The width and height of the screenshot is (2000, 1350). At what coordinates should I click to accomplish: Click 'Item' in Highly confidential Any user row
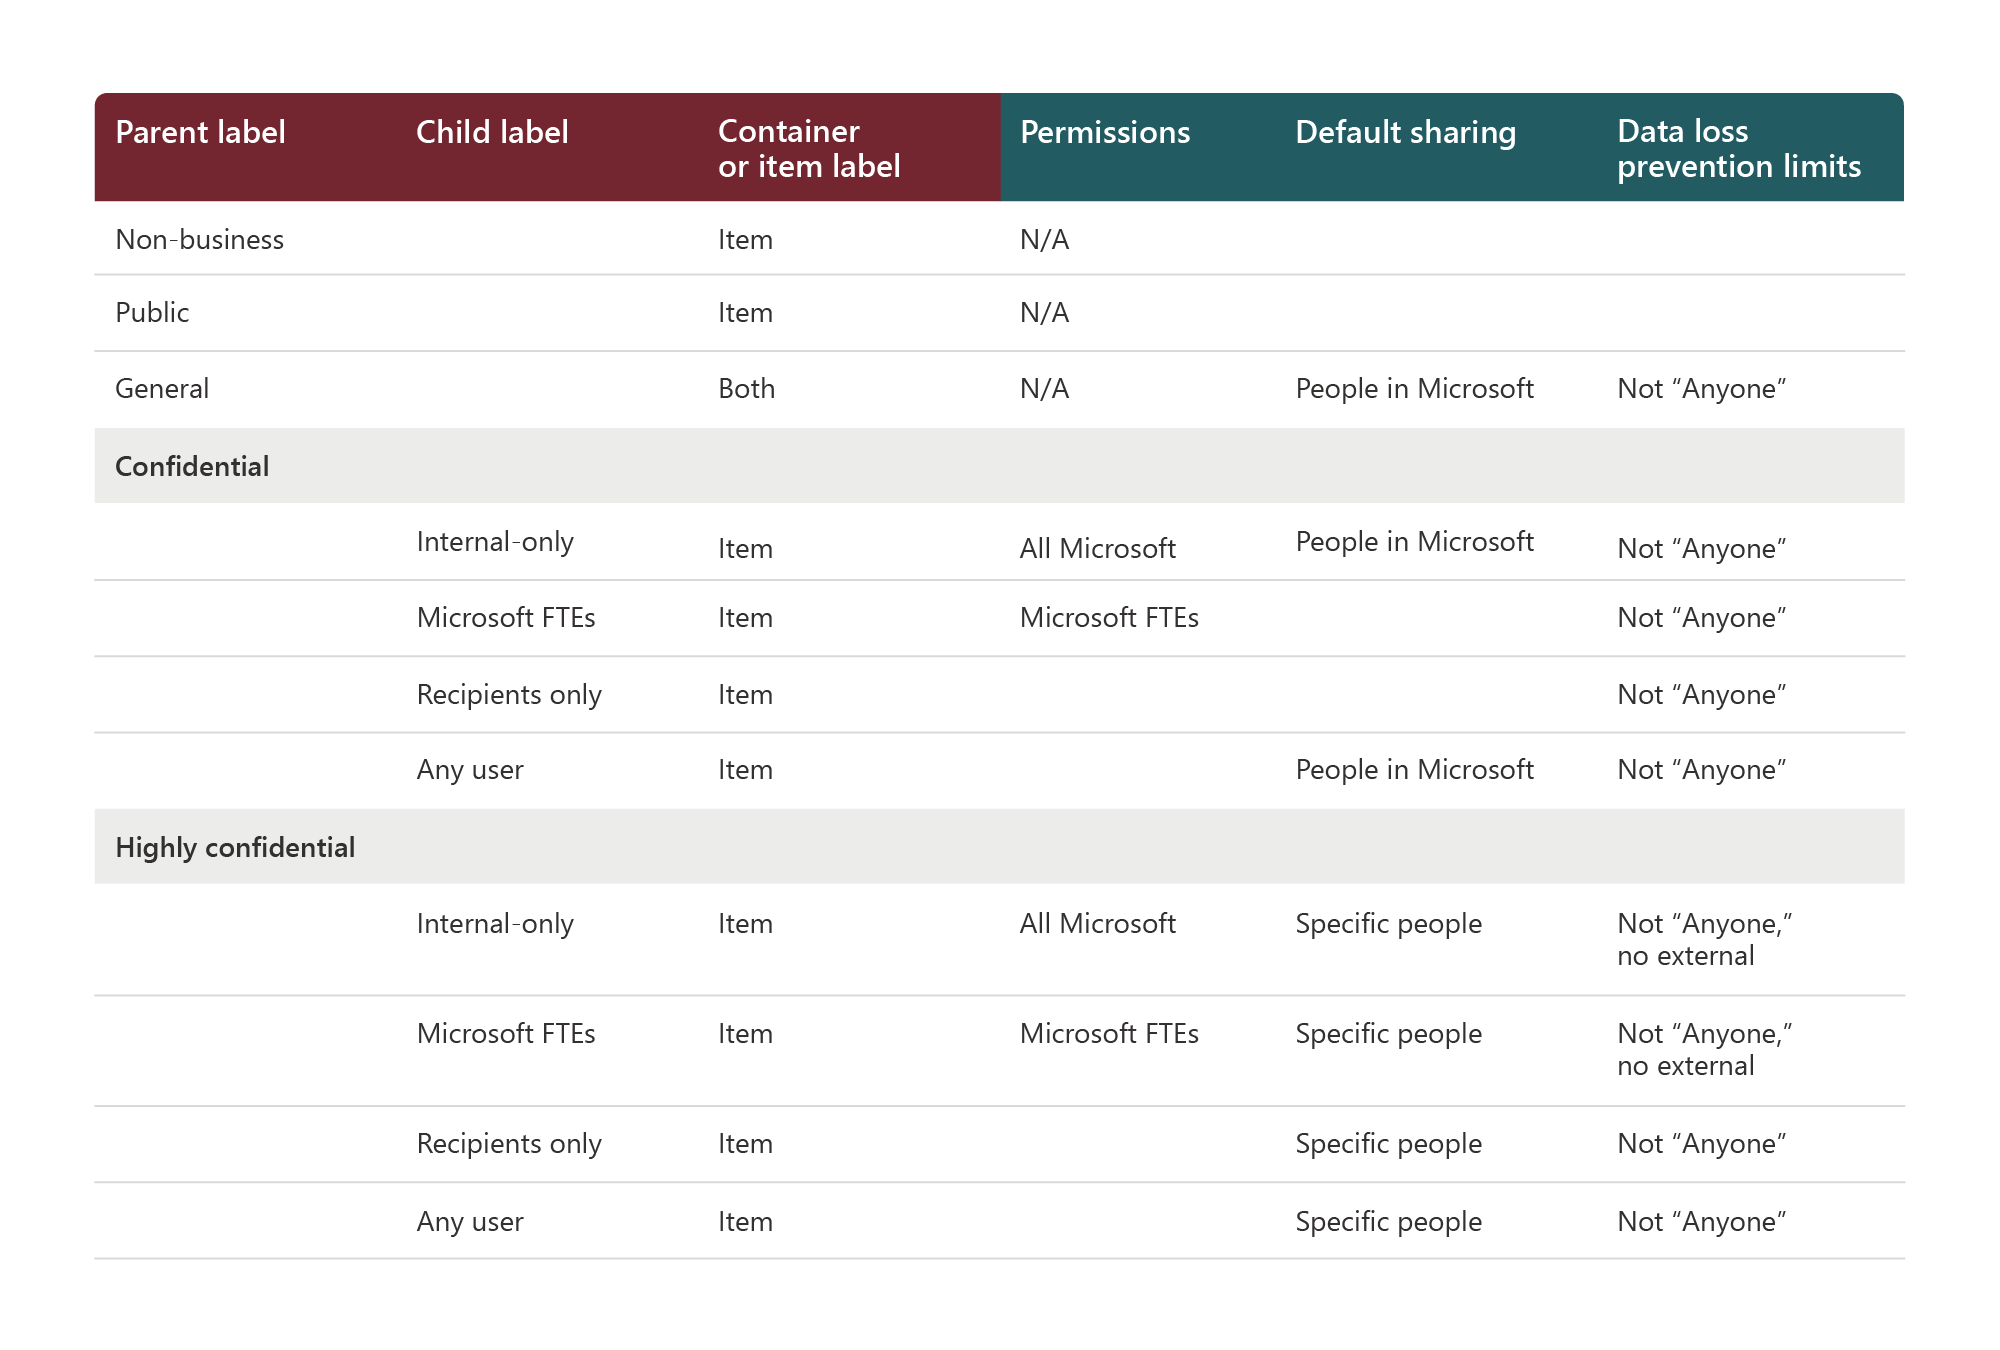(745, 1222)
